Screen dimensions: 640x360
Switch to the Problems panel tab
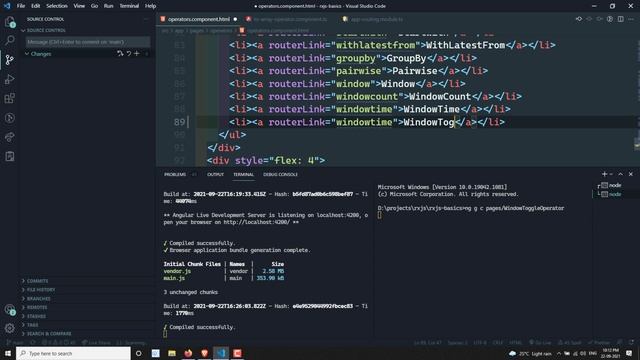[x=175, y=174]
